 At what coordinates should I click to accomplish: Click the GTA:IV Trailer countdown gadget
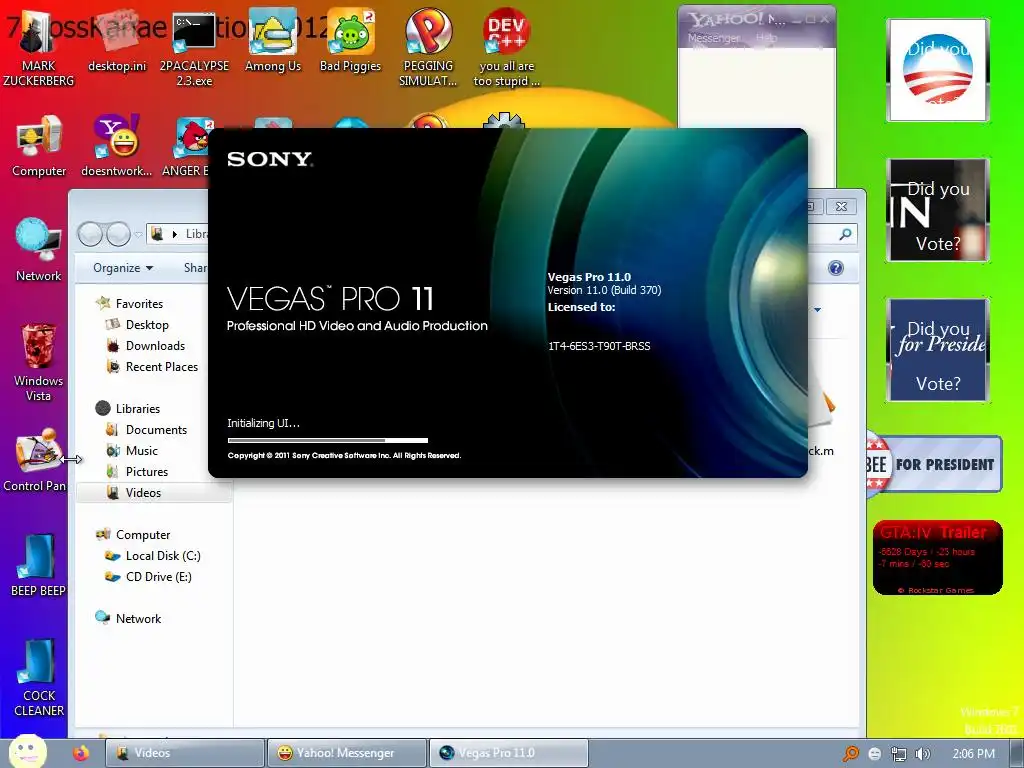tap(937, 557)
